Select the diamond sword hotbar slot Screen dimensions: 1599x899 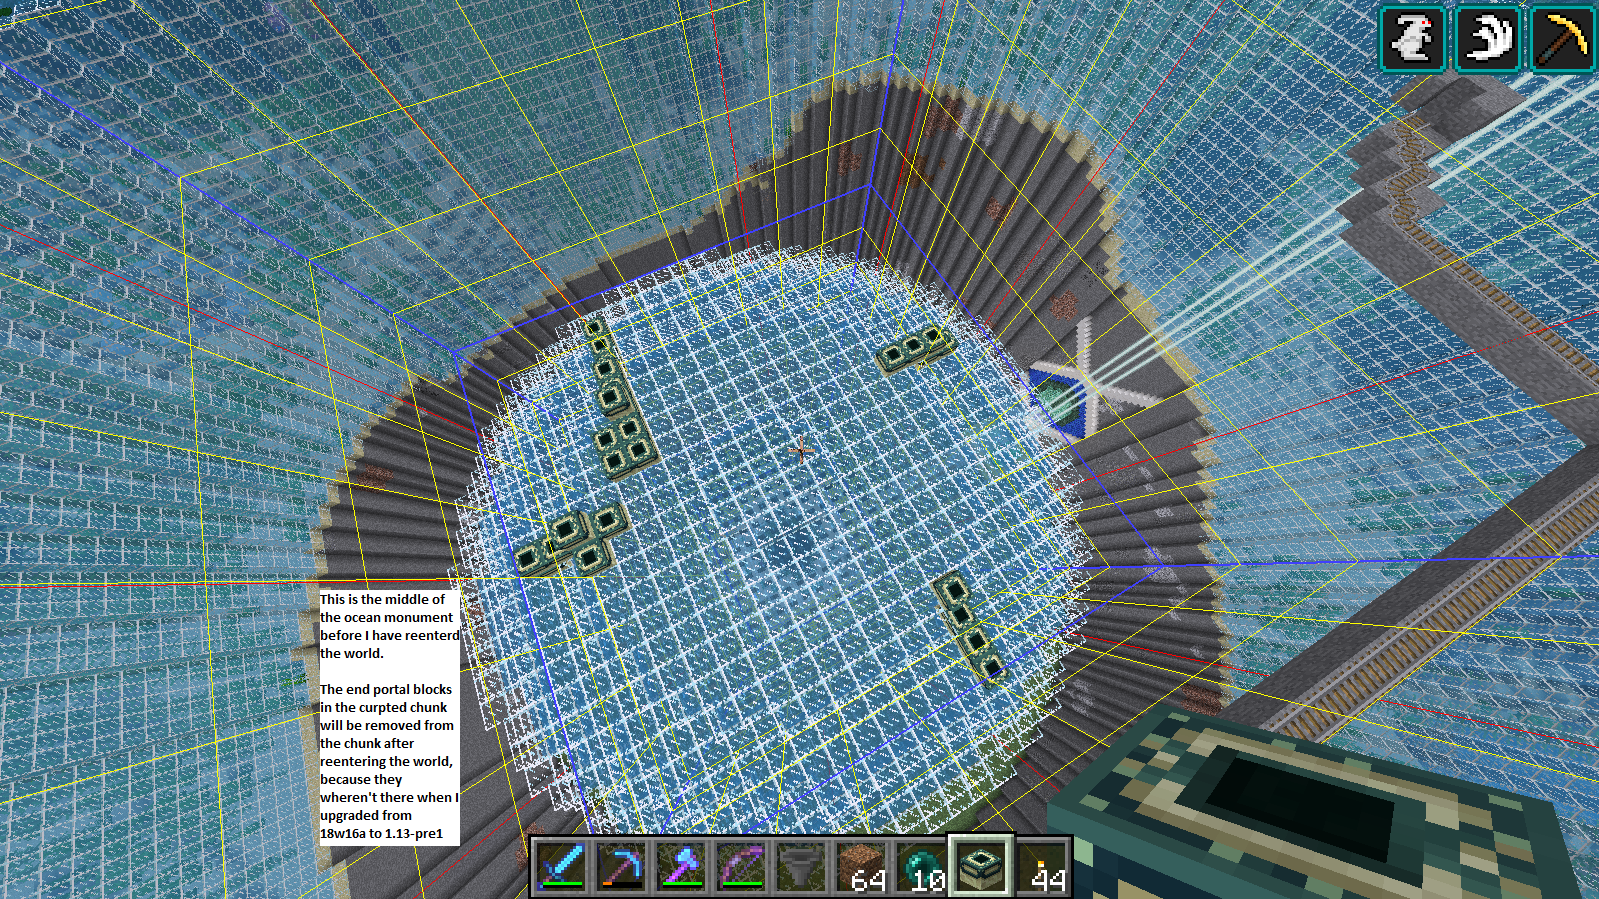561,865
